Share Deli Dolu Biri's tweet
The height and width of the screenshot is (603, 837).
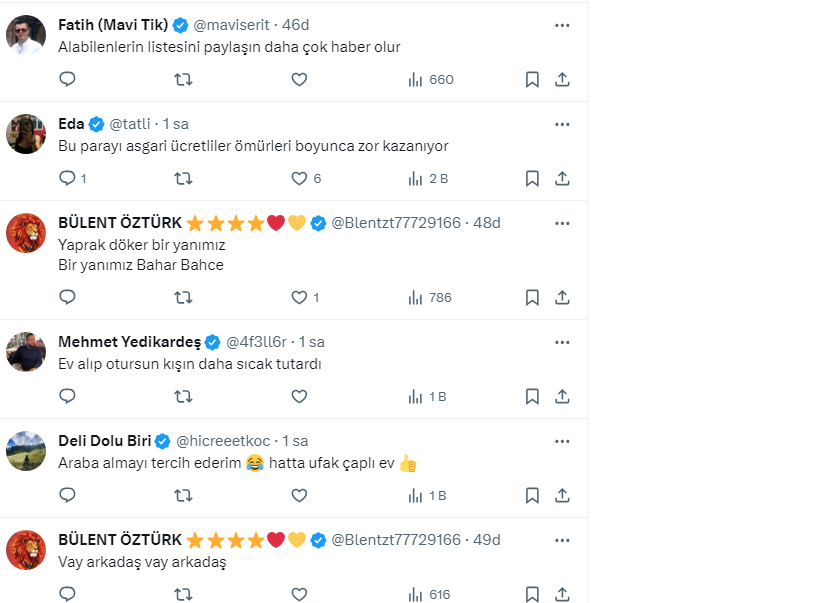562,495
